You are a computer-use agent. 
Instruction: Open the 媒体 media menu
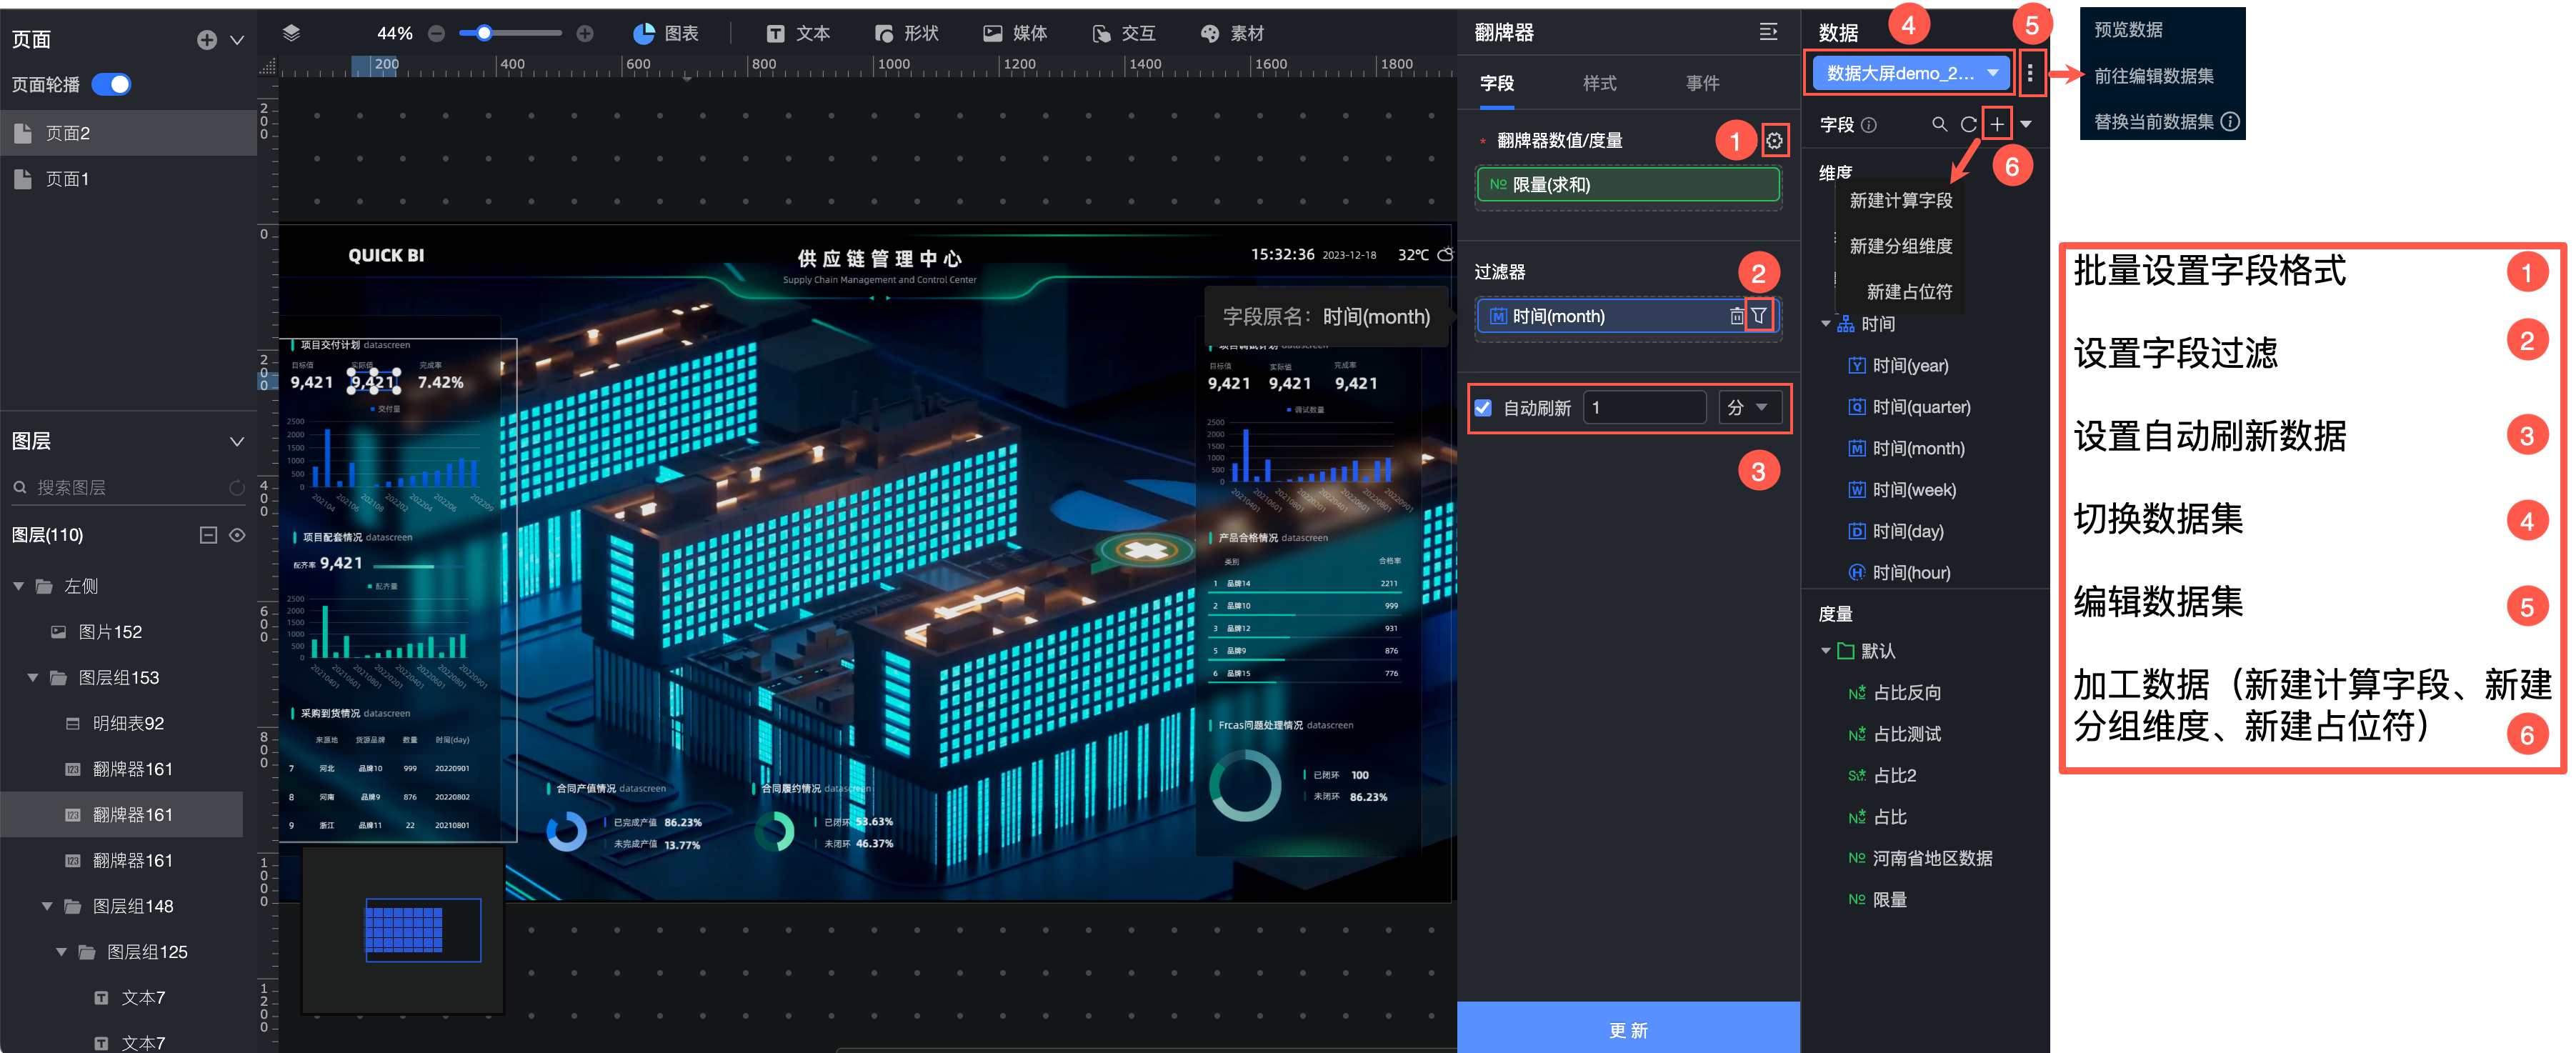coord(1015,34)
